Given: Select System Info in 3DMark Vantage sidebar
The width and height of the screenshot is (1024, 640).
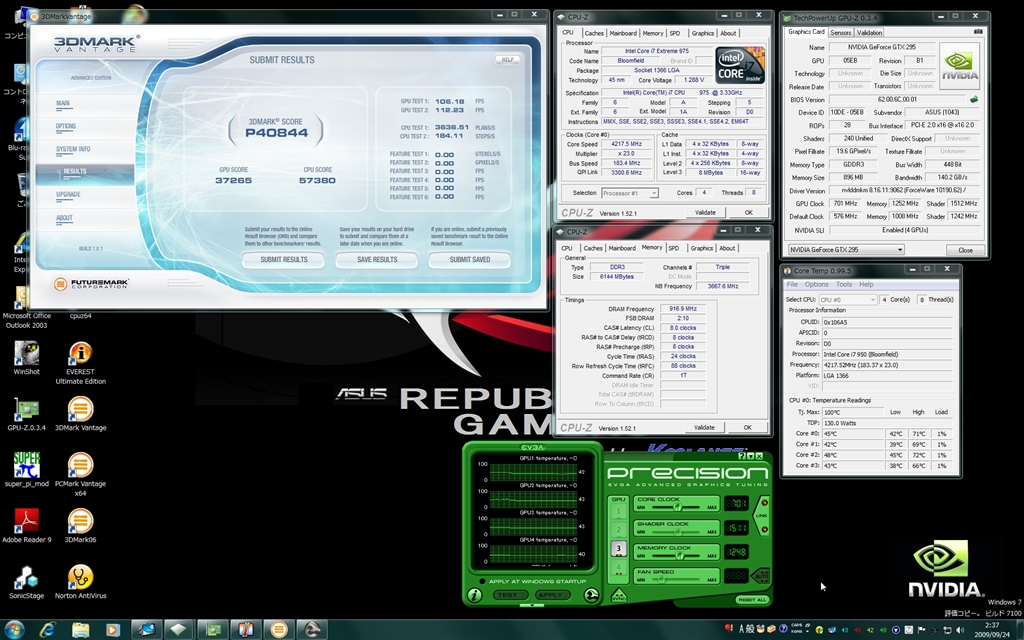Looking at the screenshot, I should point(73,149).
